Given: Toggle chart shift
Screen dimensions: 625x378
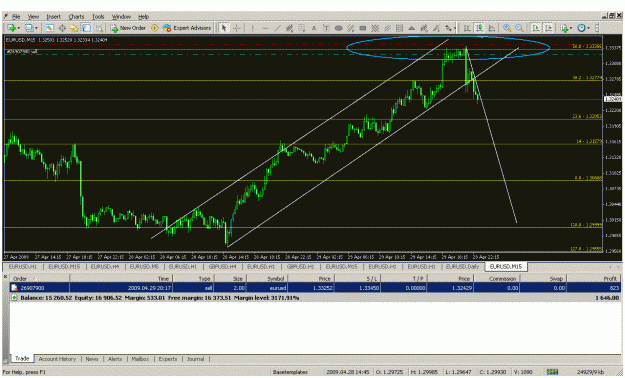Looking at the screenshot, I should [548, 28].
